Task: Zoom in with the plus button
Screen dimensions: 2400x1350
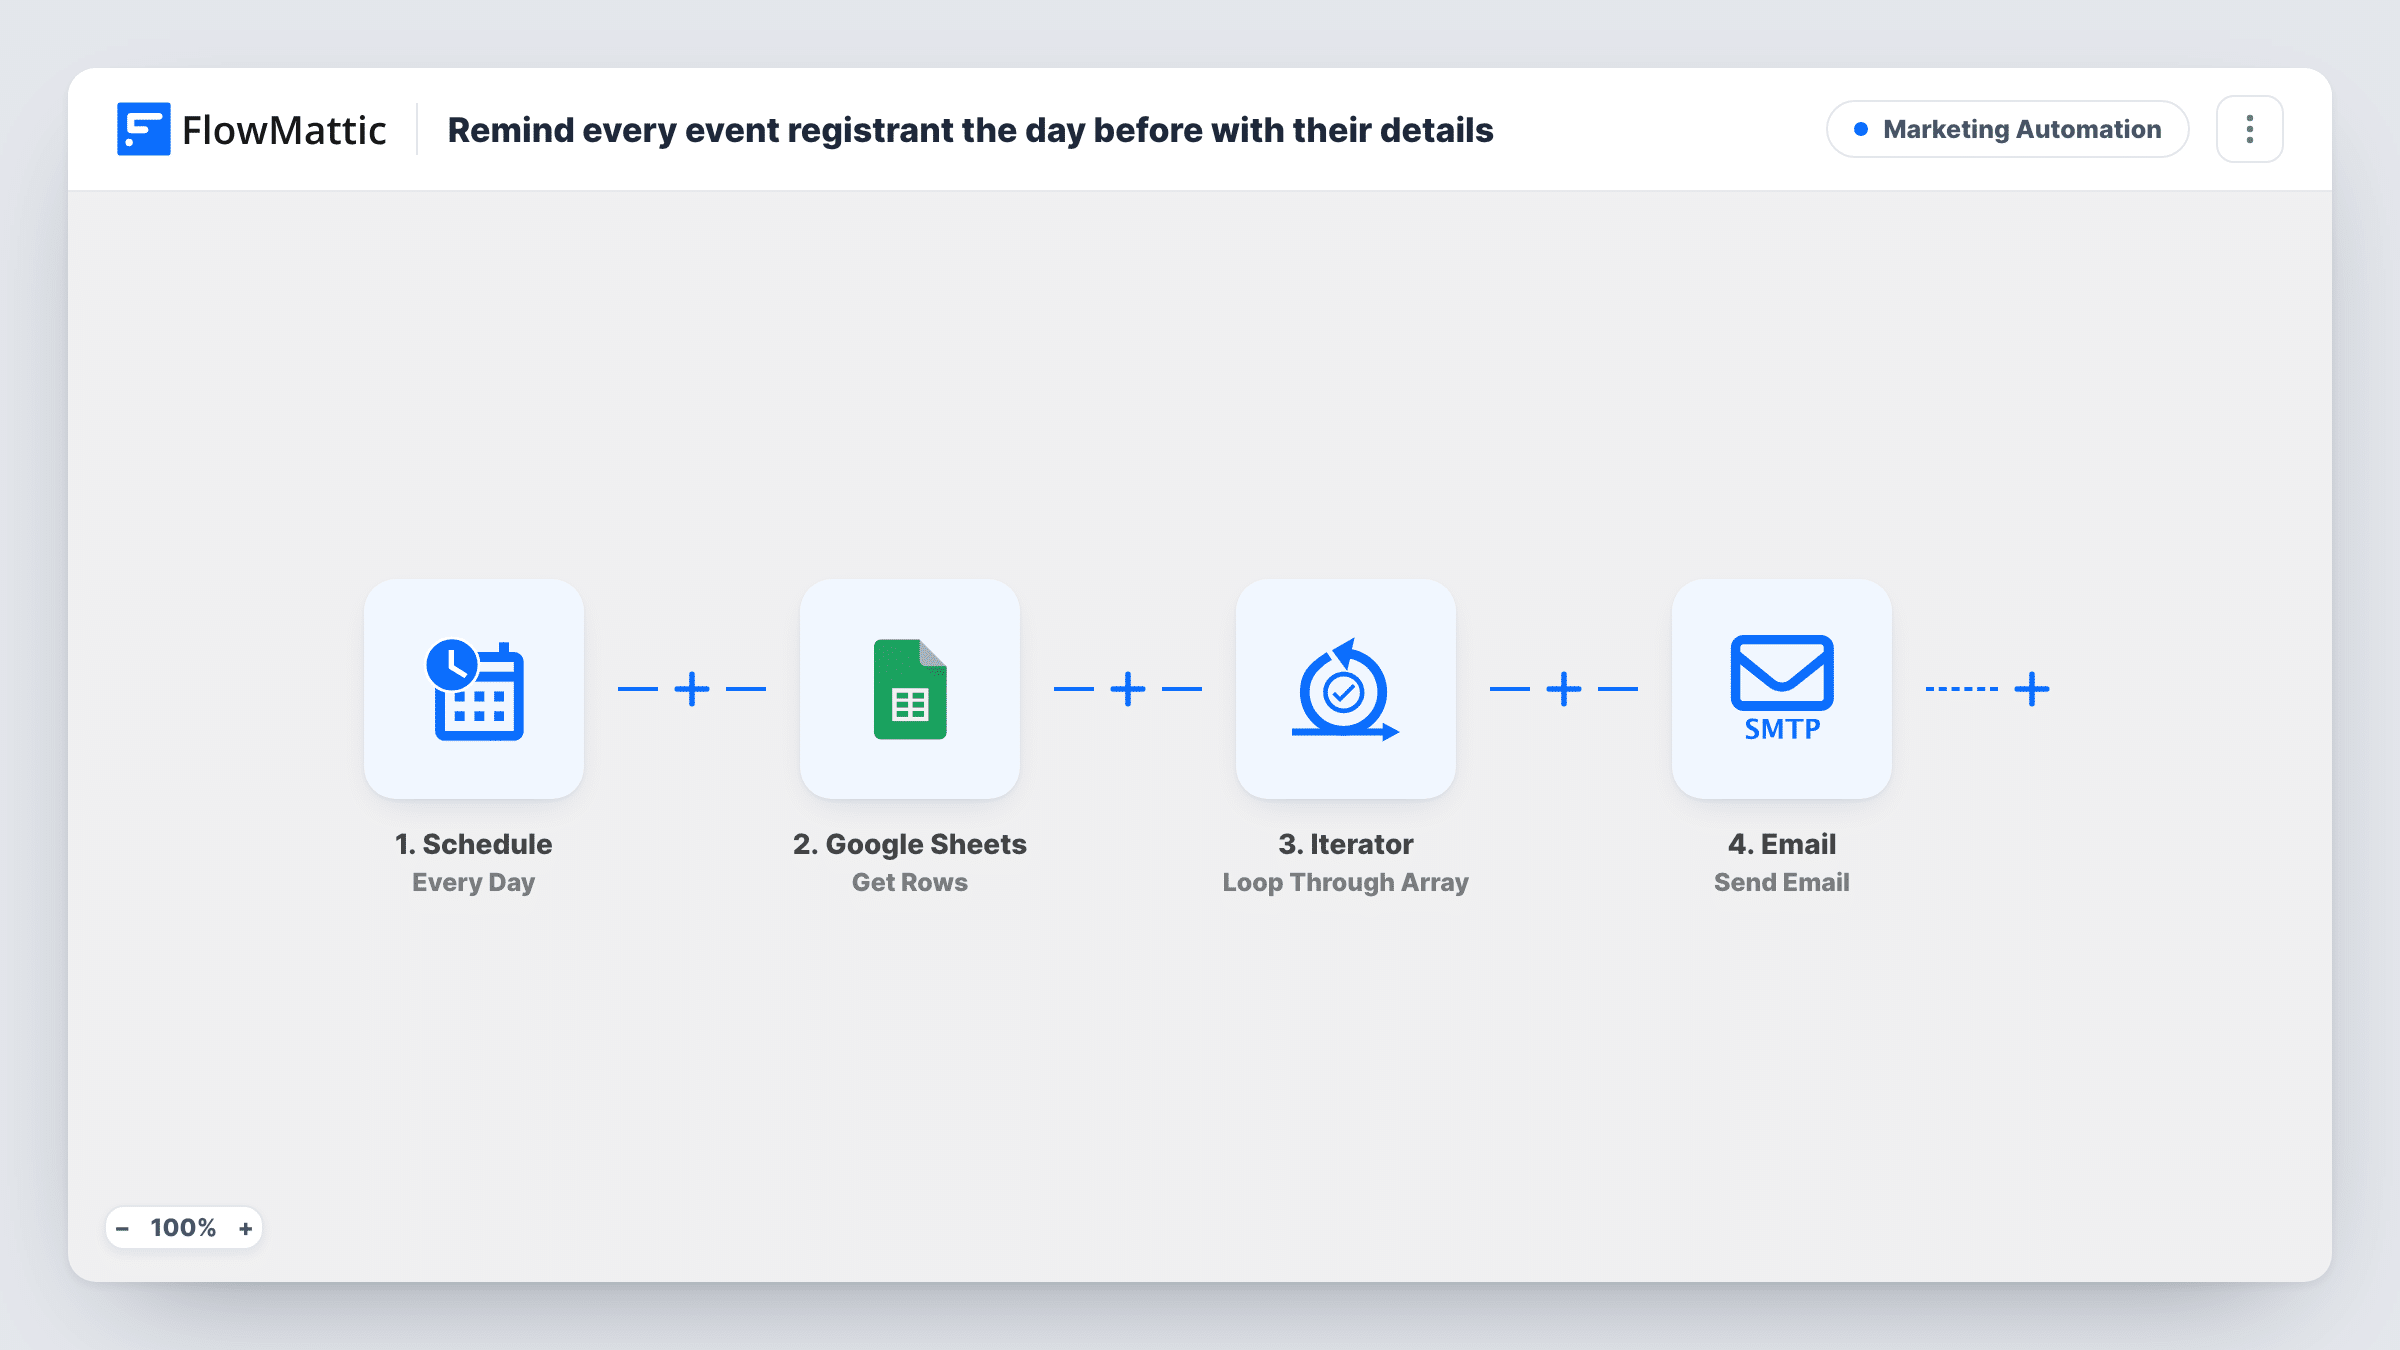Action: tap(245, 1228)
